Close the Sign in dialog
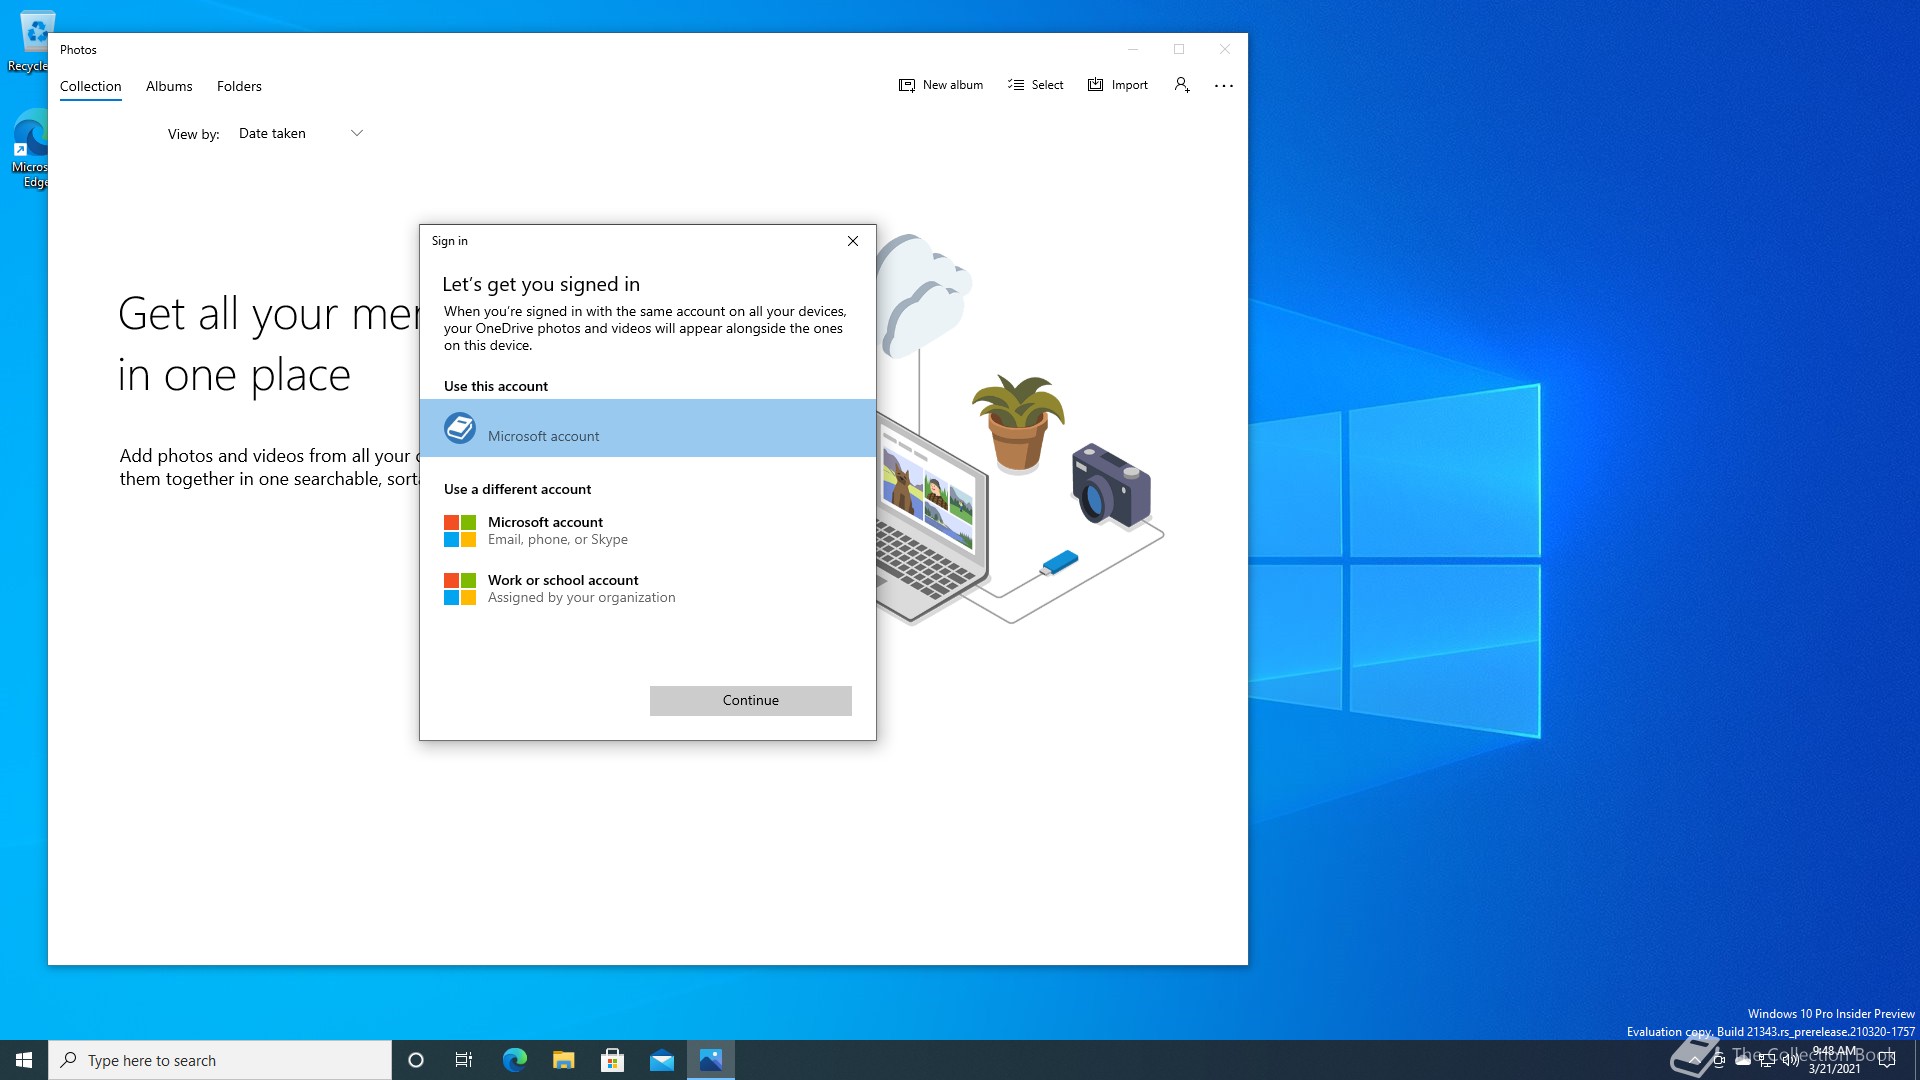1920x1080 pixels. pos(853,241)
